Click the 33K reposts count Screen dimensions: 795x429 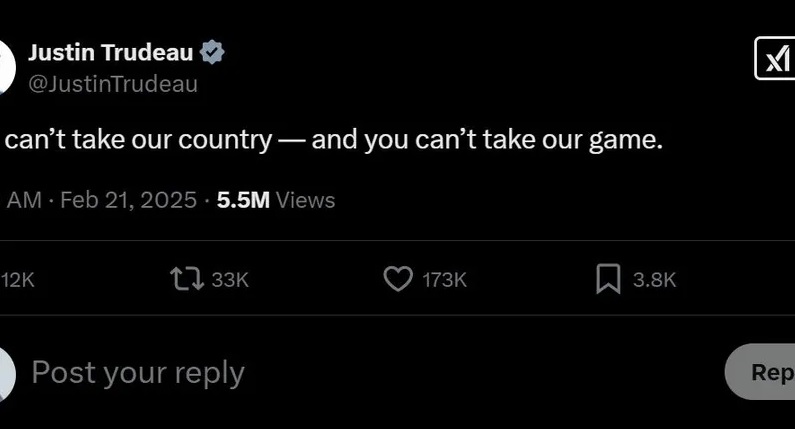click(x=230, y=280)
